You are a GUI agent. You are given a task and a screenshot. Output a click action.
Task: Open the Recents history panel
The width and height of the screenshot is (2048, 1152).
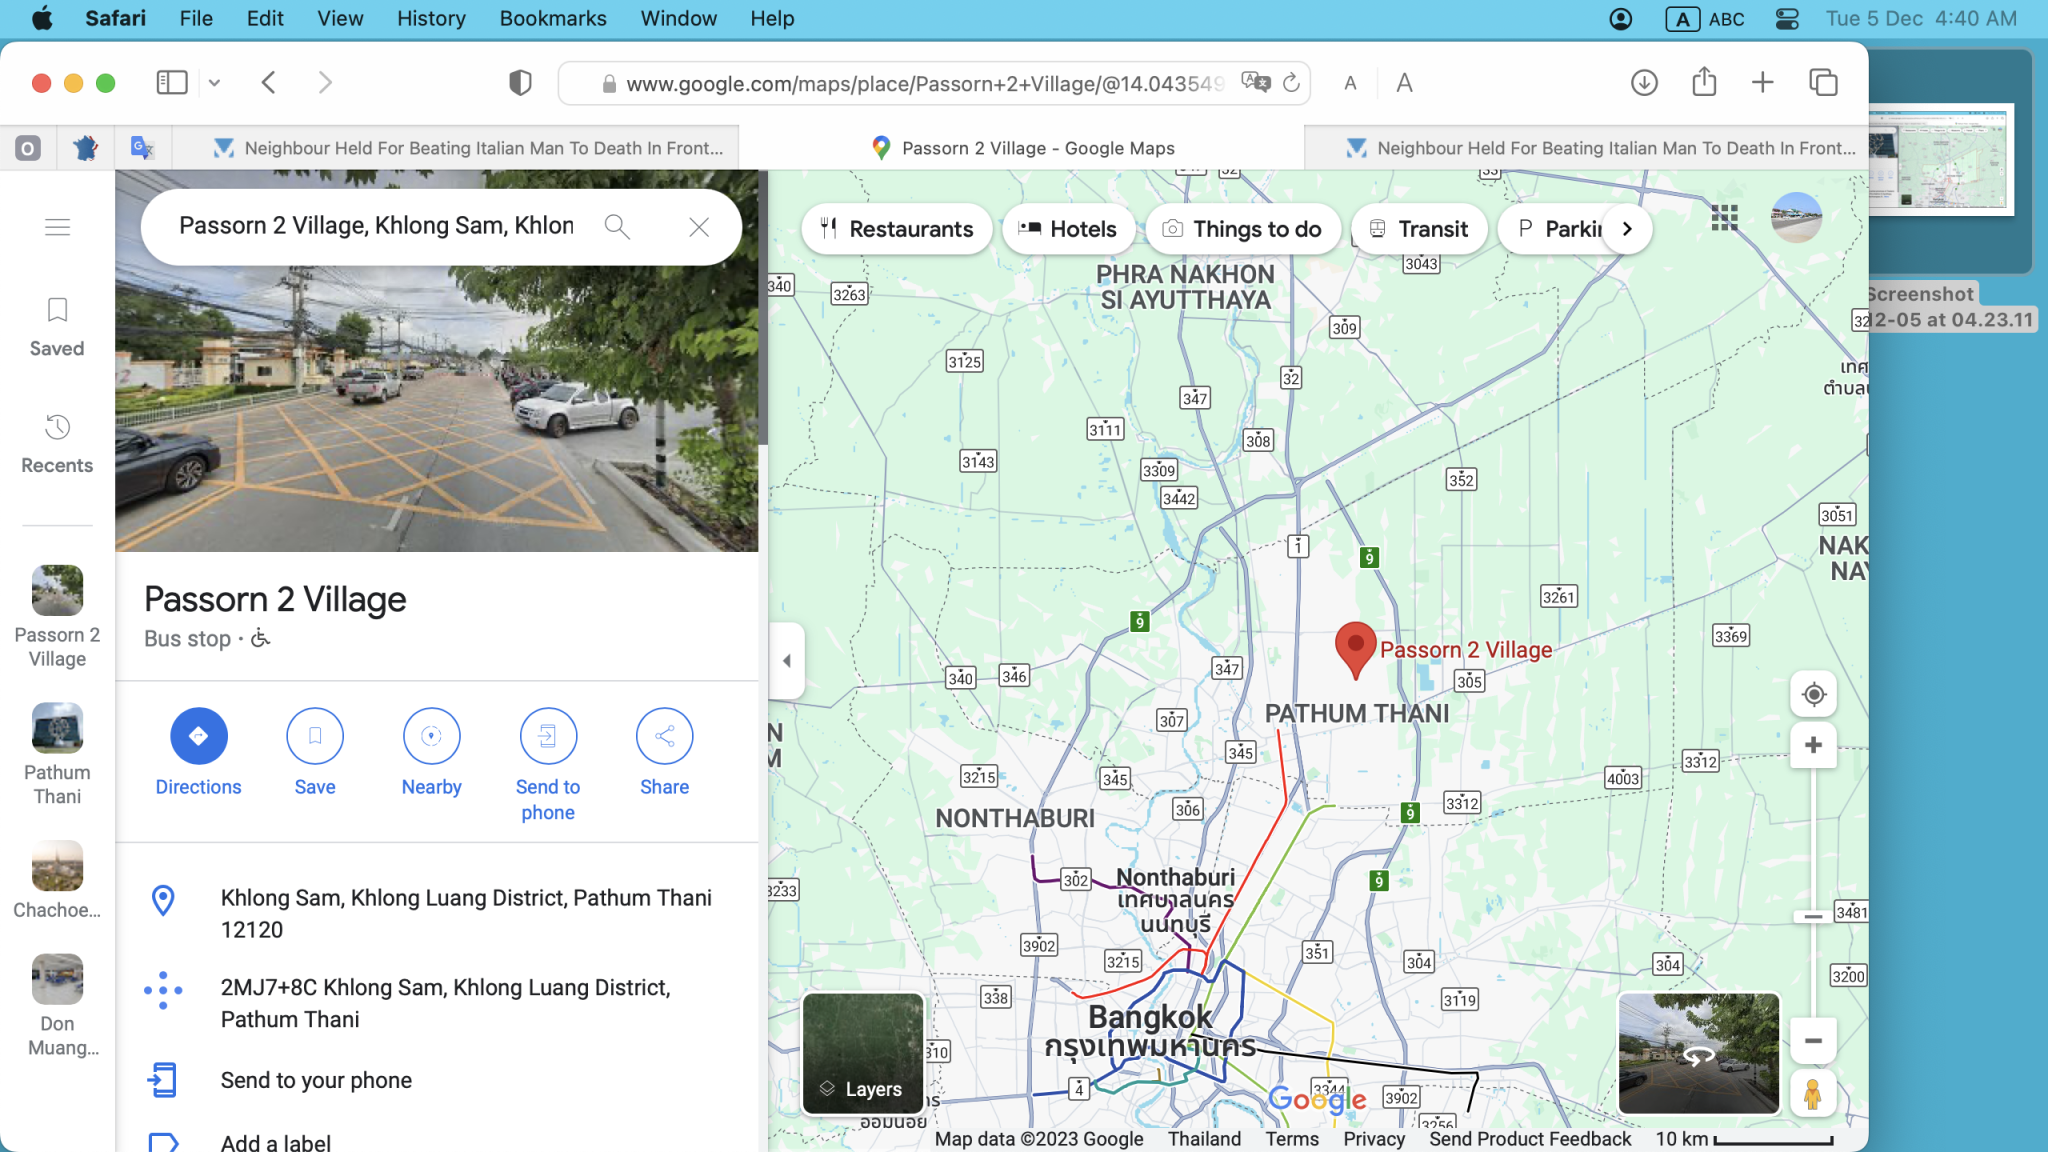57,445
